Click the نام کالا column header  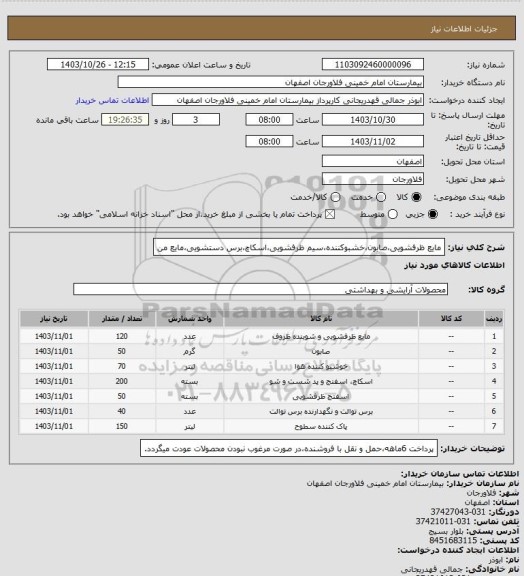[x=321, y=319]
